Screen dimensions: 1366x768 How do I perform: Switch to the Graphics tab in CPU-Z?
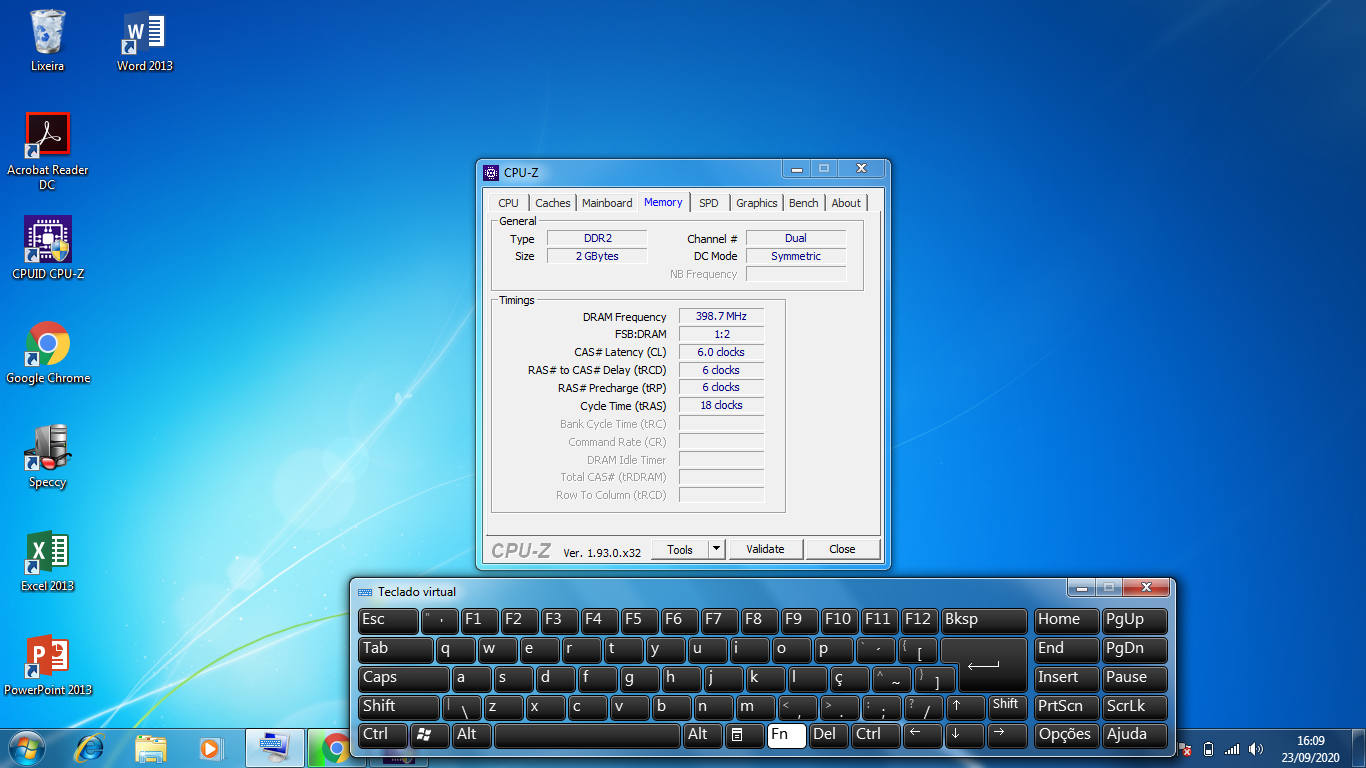(x=757, y=203)
